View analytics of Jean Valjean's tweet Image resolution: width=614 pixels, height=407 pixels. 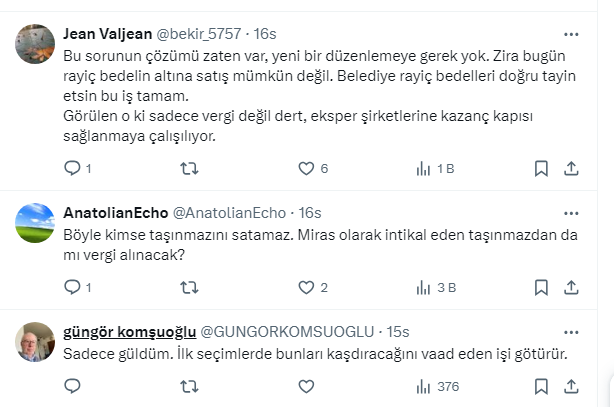(x=424, y=168)
